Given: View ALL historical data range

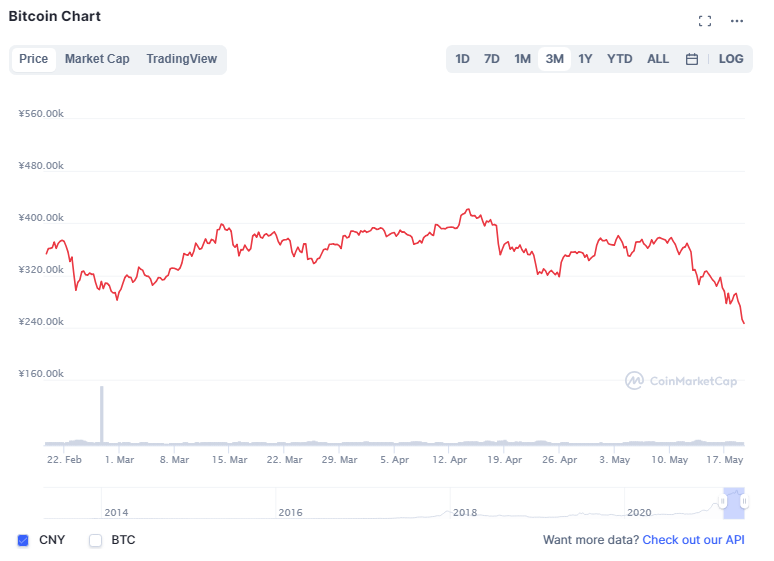Looking at the screenshot, I should click(x=658, y=59).
